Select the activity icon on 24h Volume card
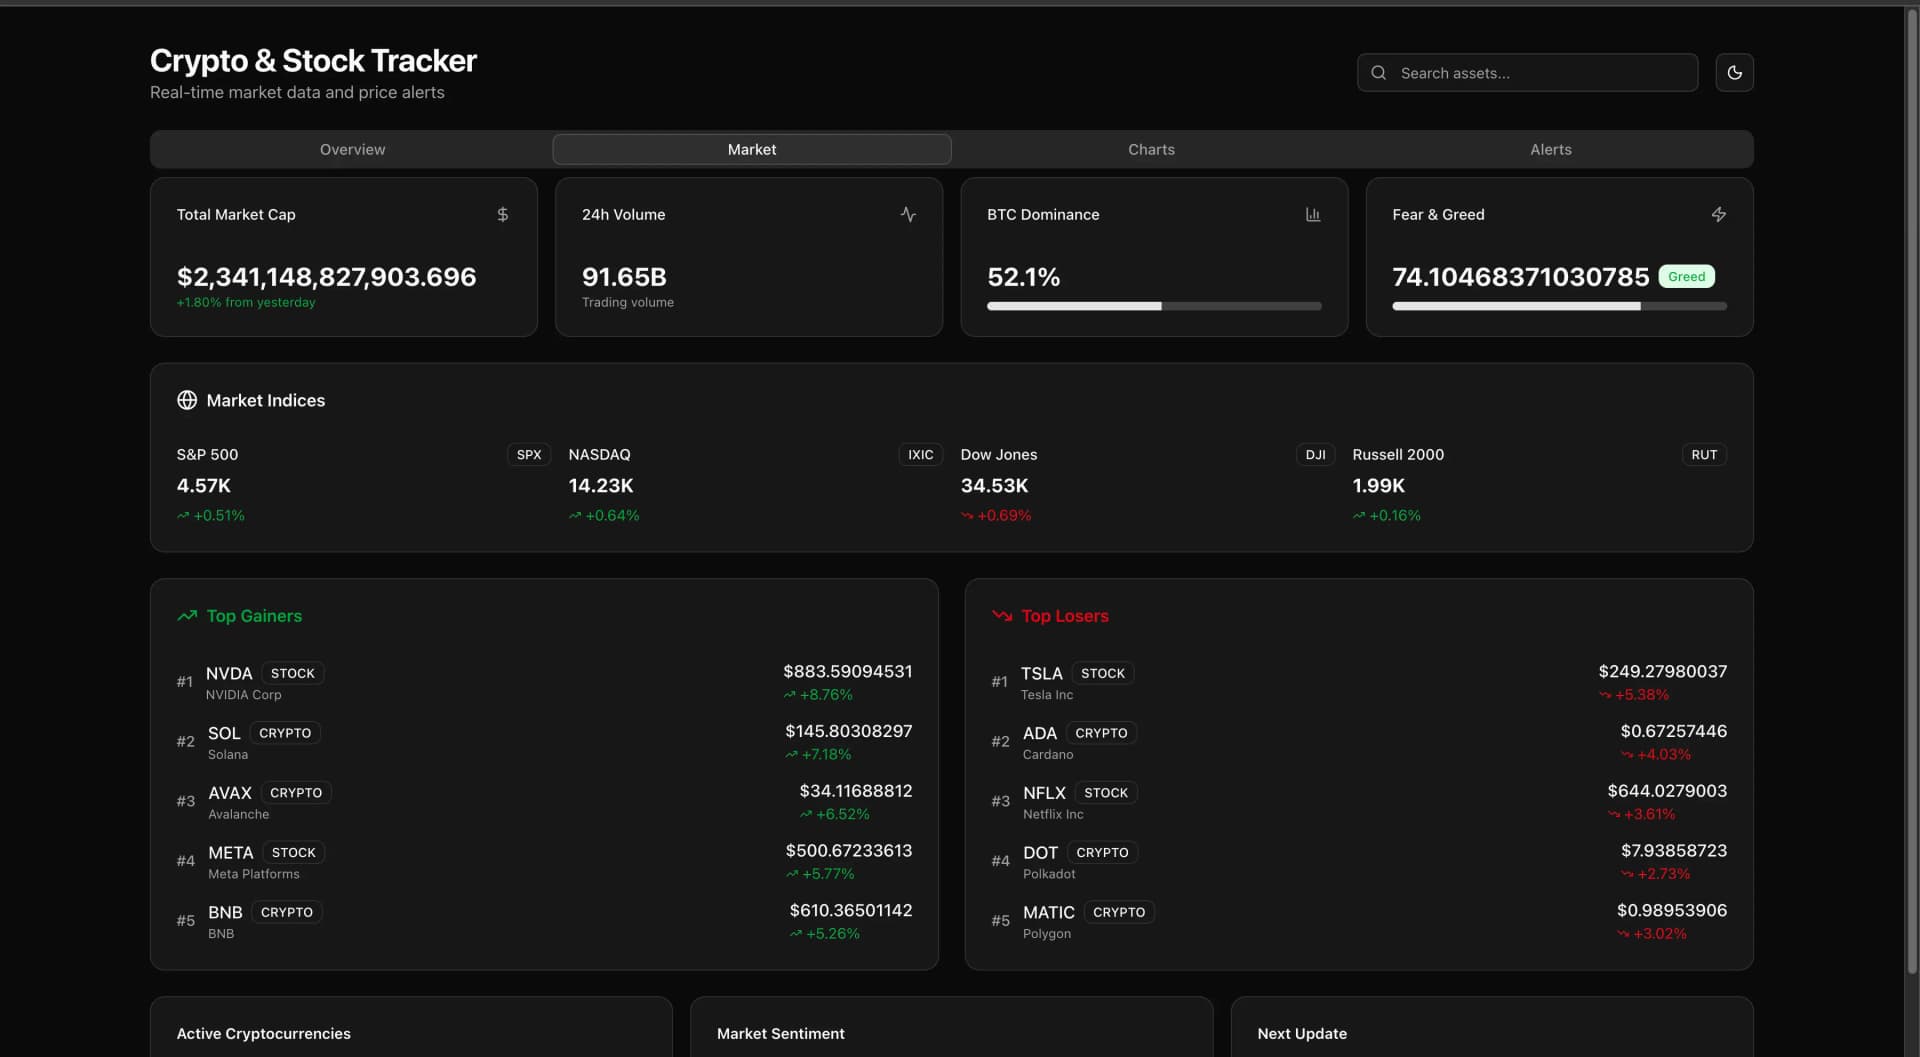 tap(908, 214)
